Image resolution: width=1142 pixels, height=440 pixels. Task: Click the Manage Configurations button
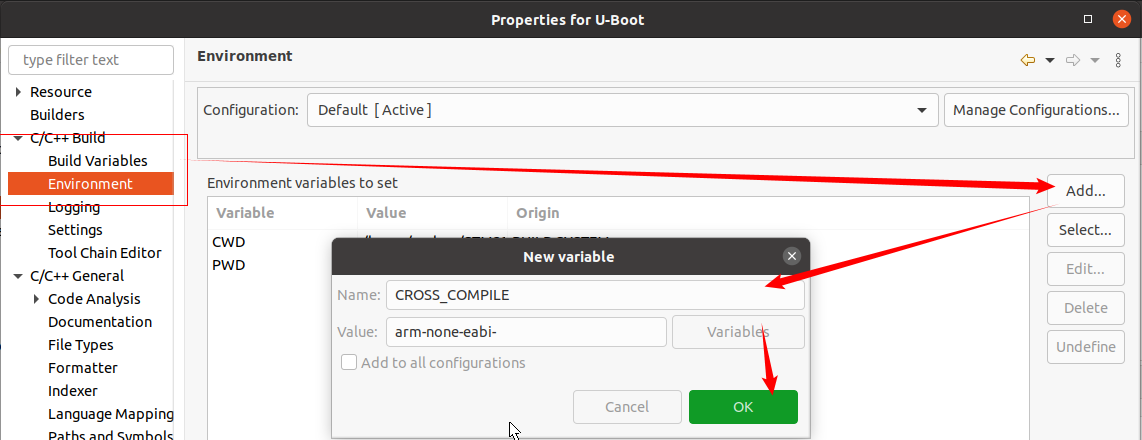(1036, 110)
